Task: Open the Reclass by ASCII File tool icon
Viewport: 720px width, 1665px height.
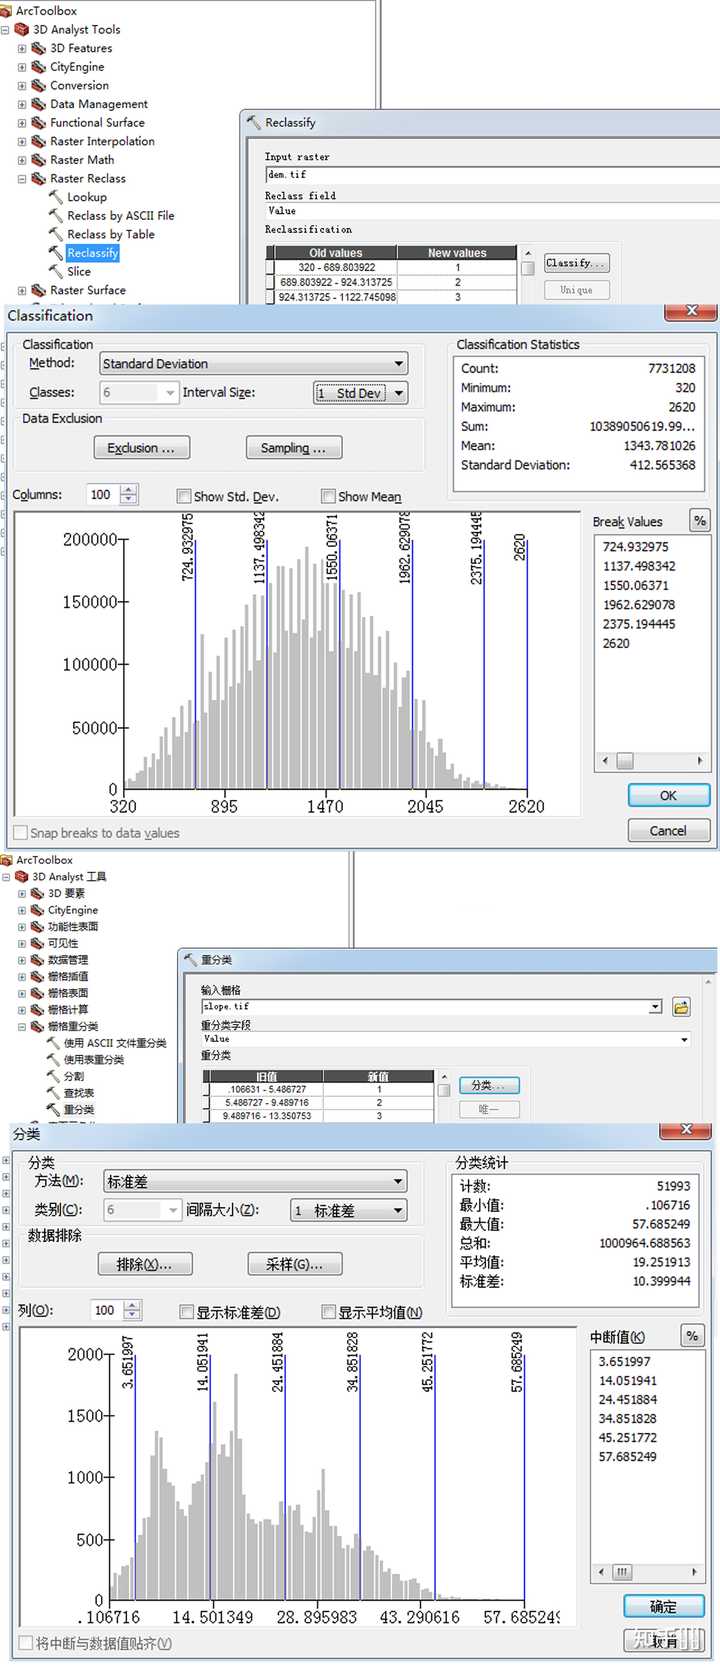Action: click(56, 215)
